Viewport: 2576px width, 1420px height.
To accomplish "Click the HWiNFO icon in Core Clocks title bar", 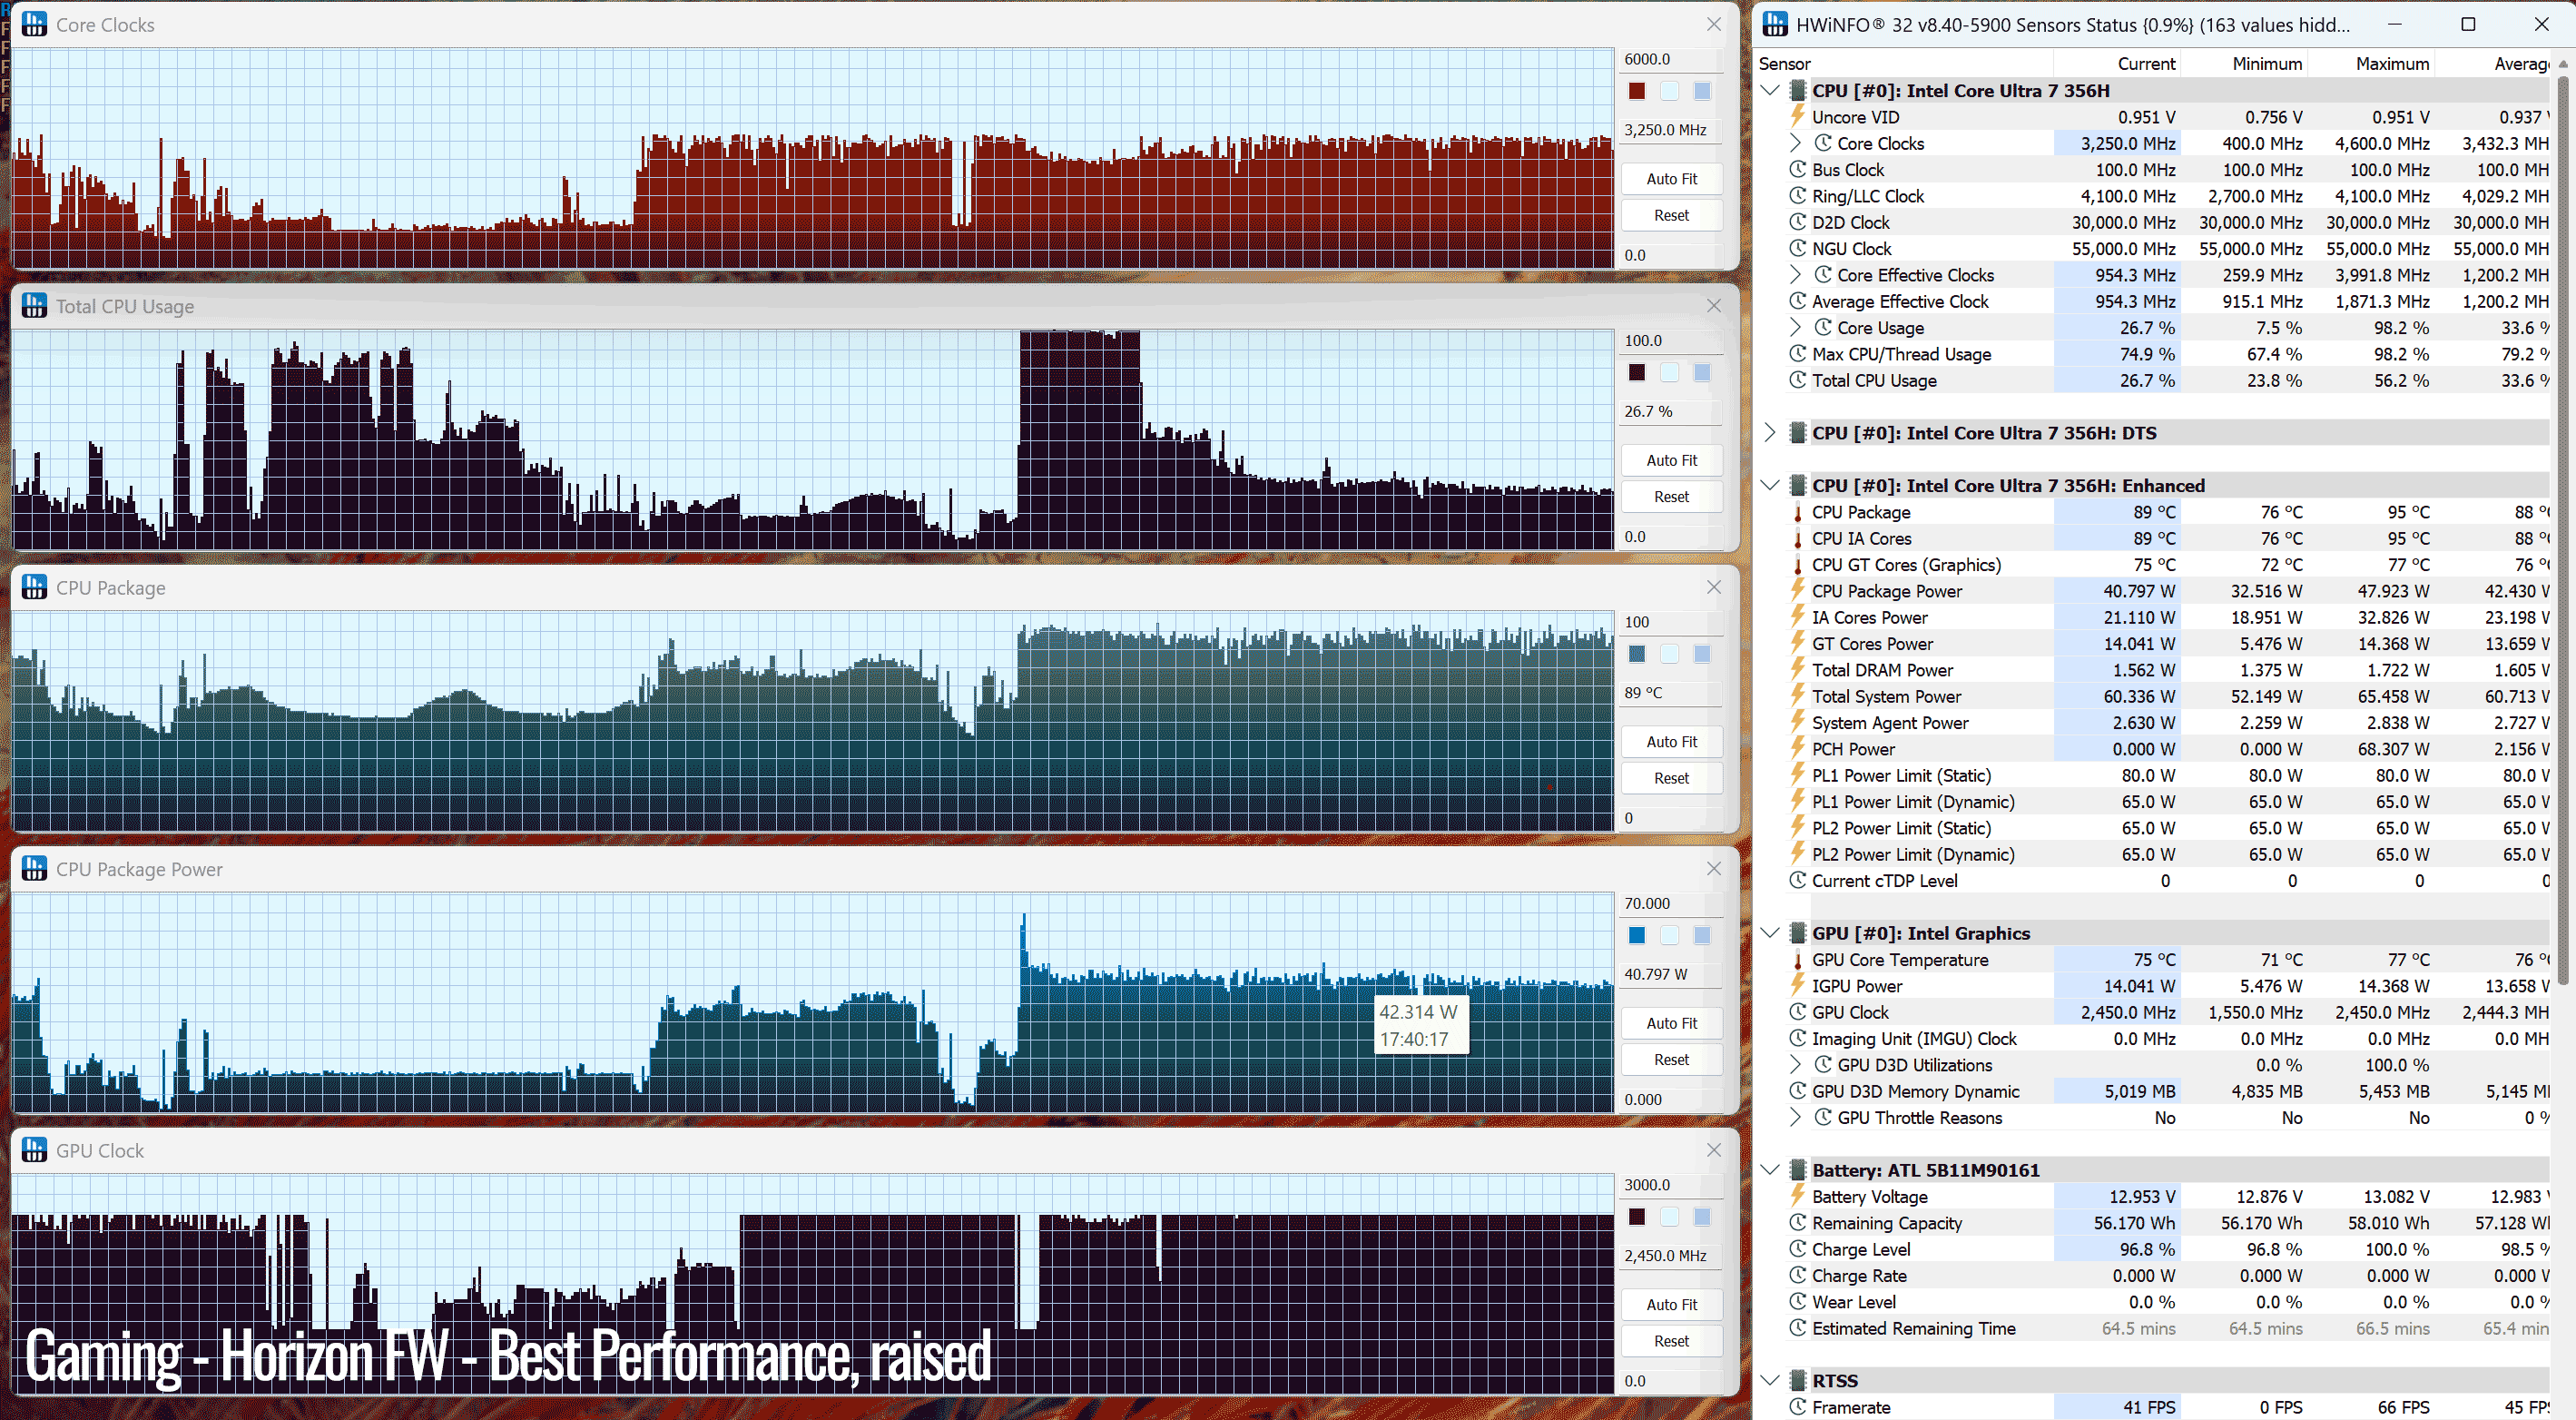I will click(34, 24).
